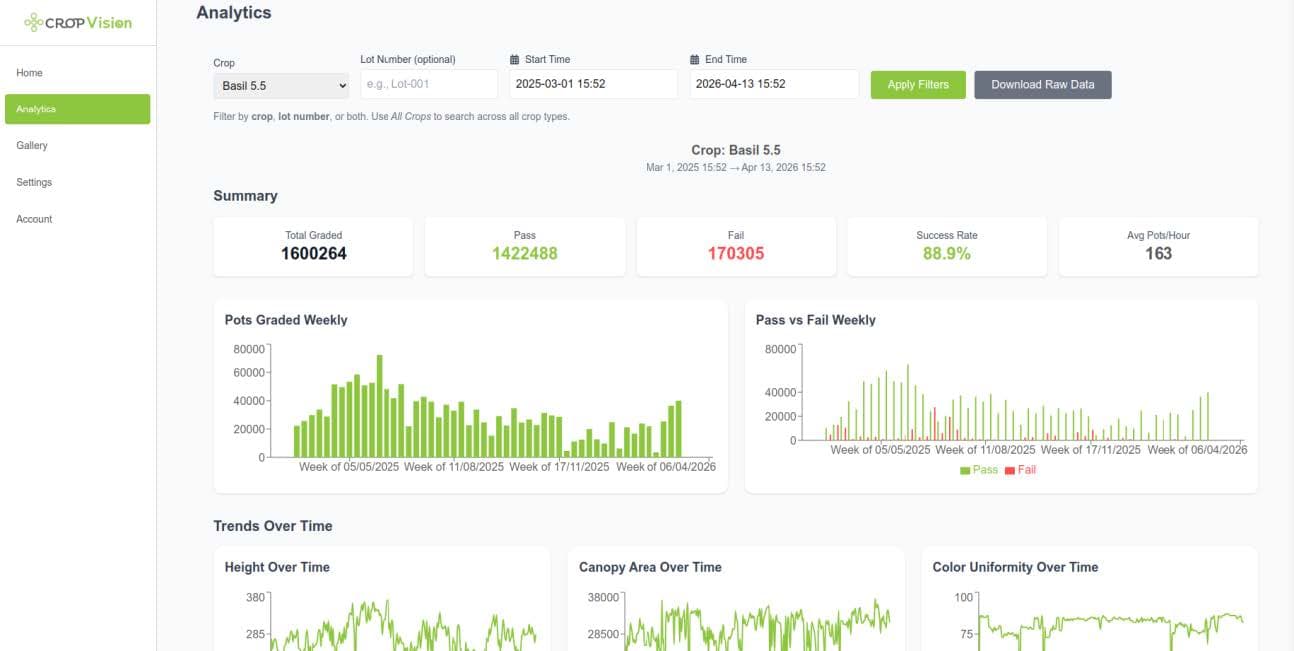Open the Gallery section
1294x651 pixels.
(x=33, y=145)
